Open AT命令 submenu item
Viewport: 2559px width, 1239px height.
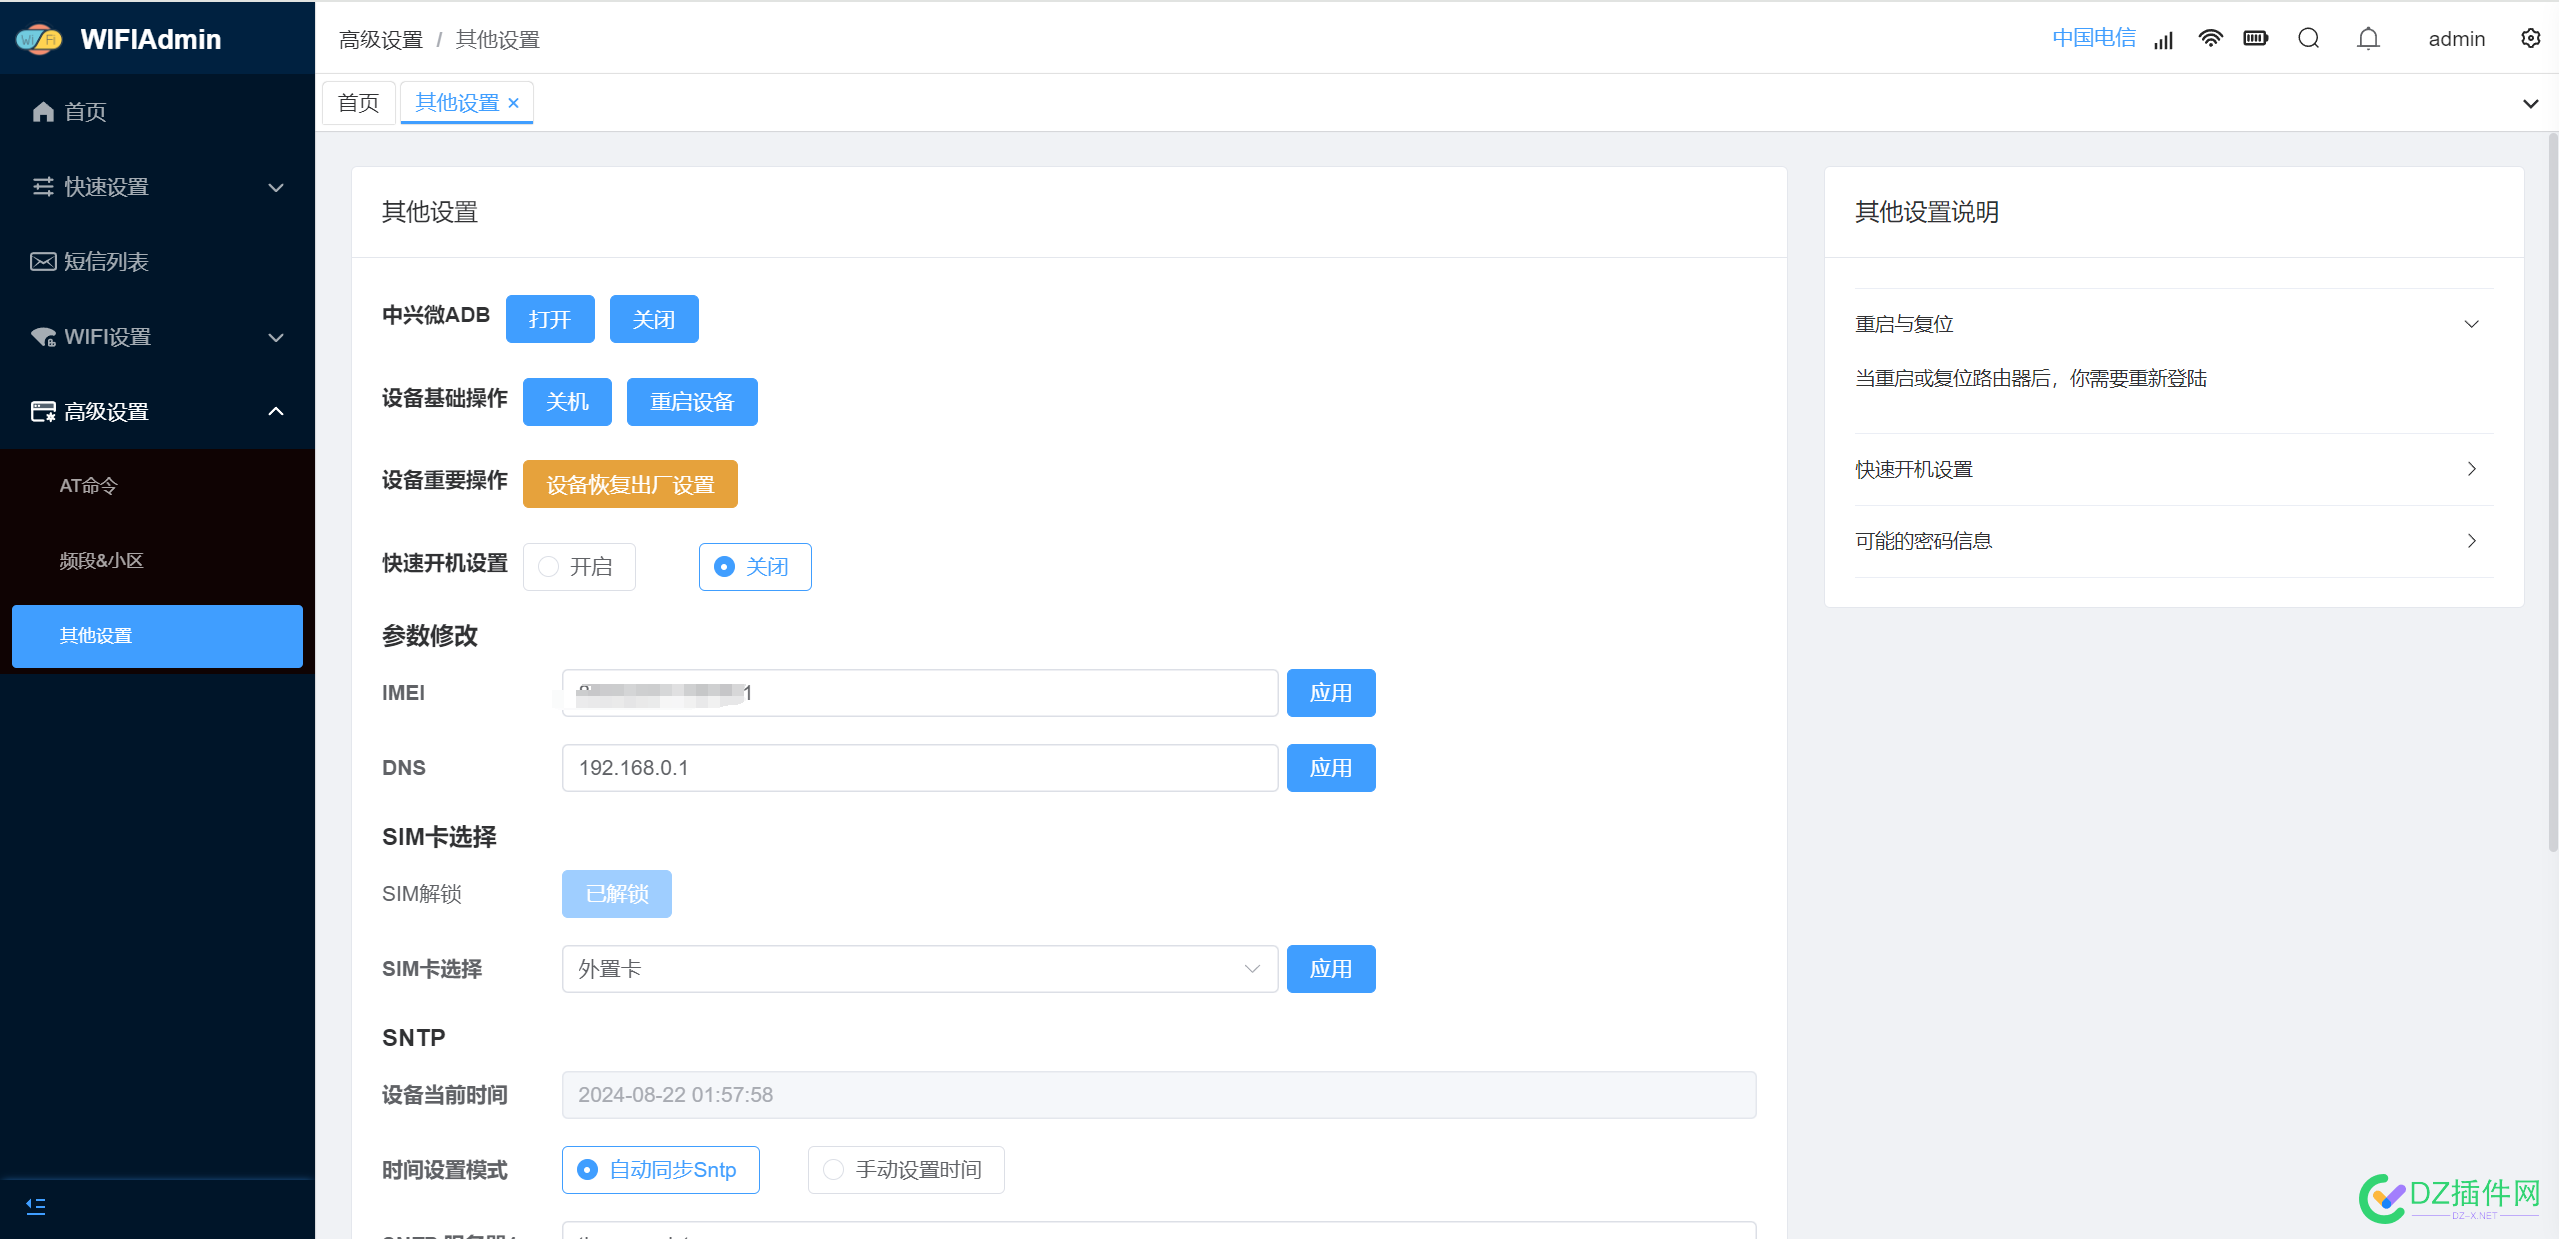coord(157,486)
